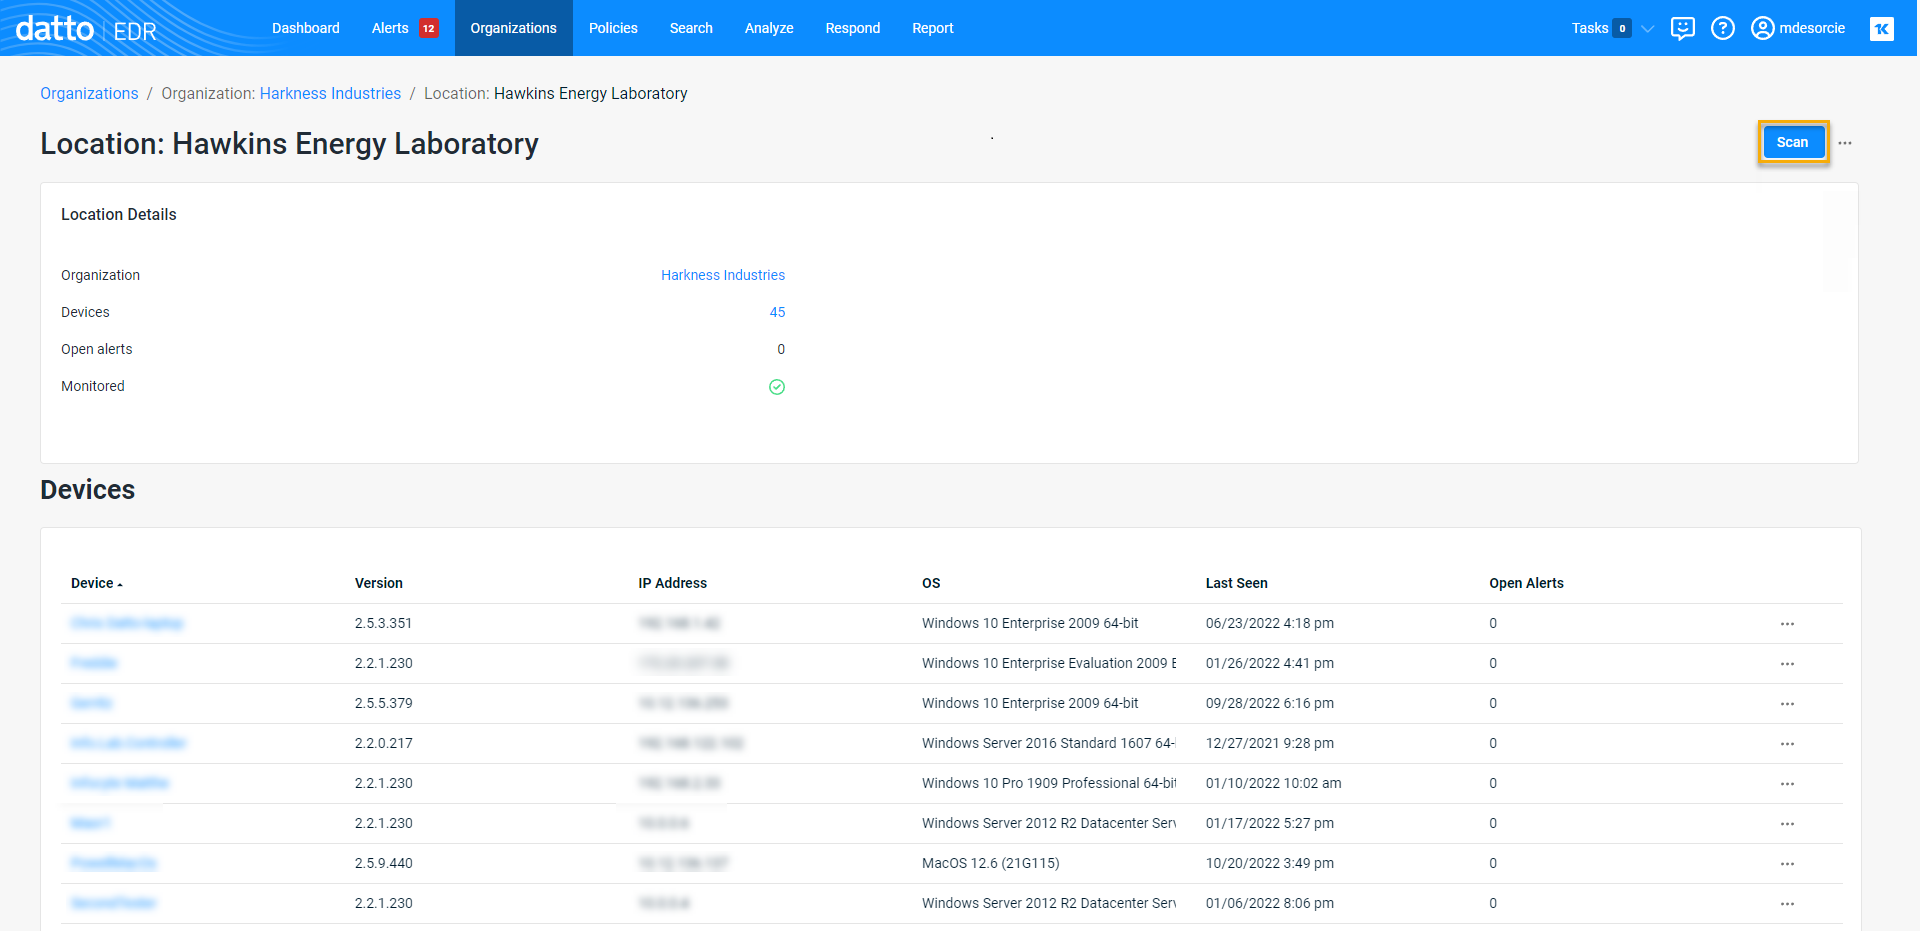Open actions menu for 01/17/2022 row

coord(1788,824)
